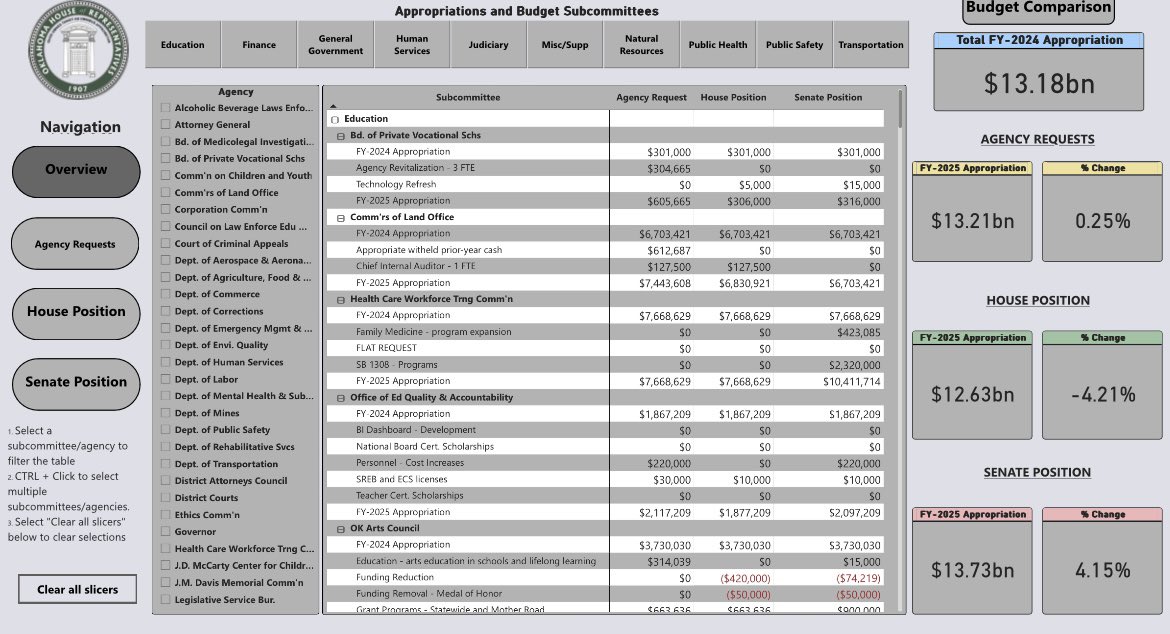Navigate to the Senate Position page
The height and width of the screenshot is (634, 1170).
click(x=76, y=383)
